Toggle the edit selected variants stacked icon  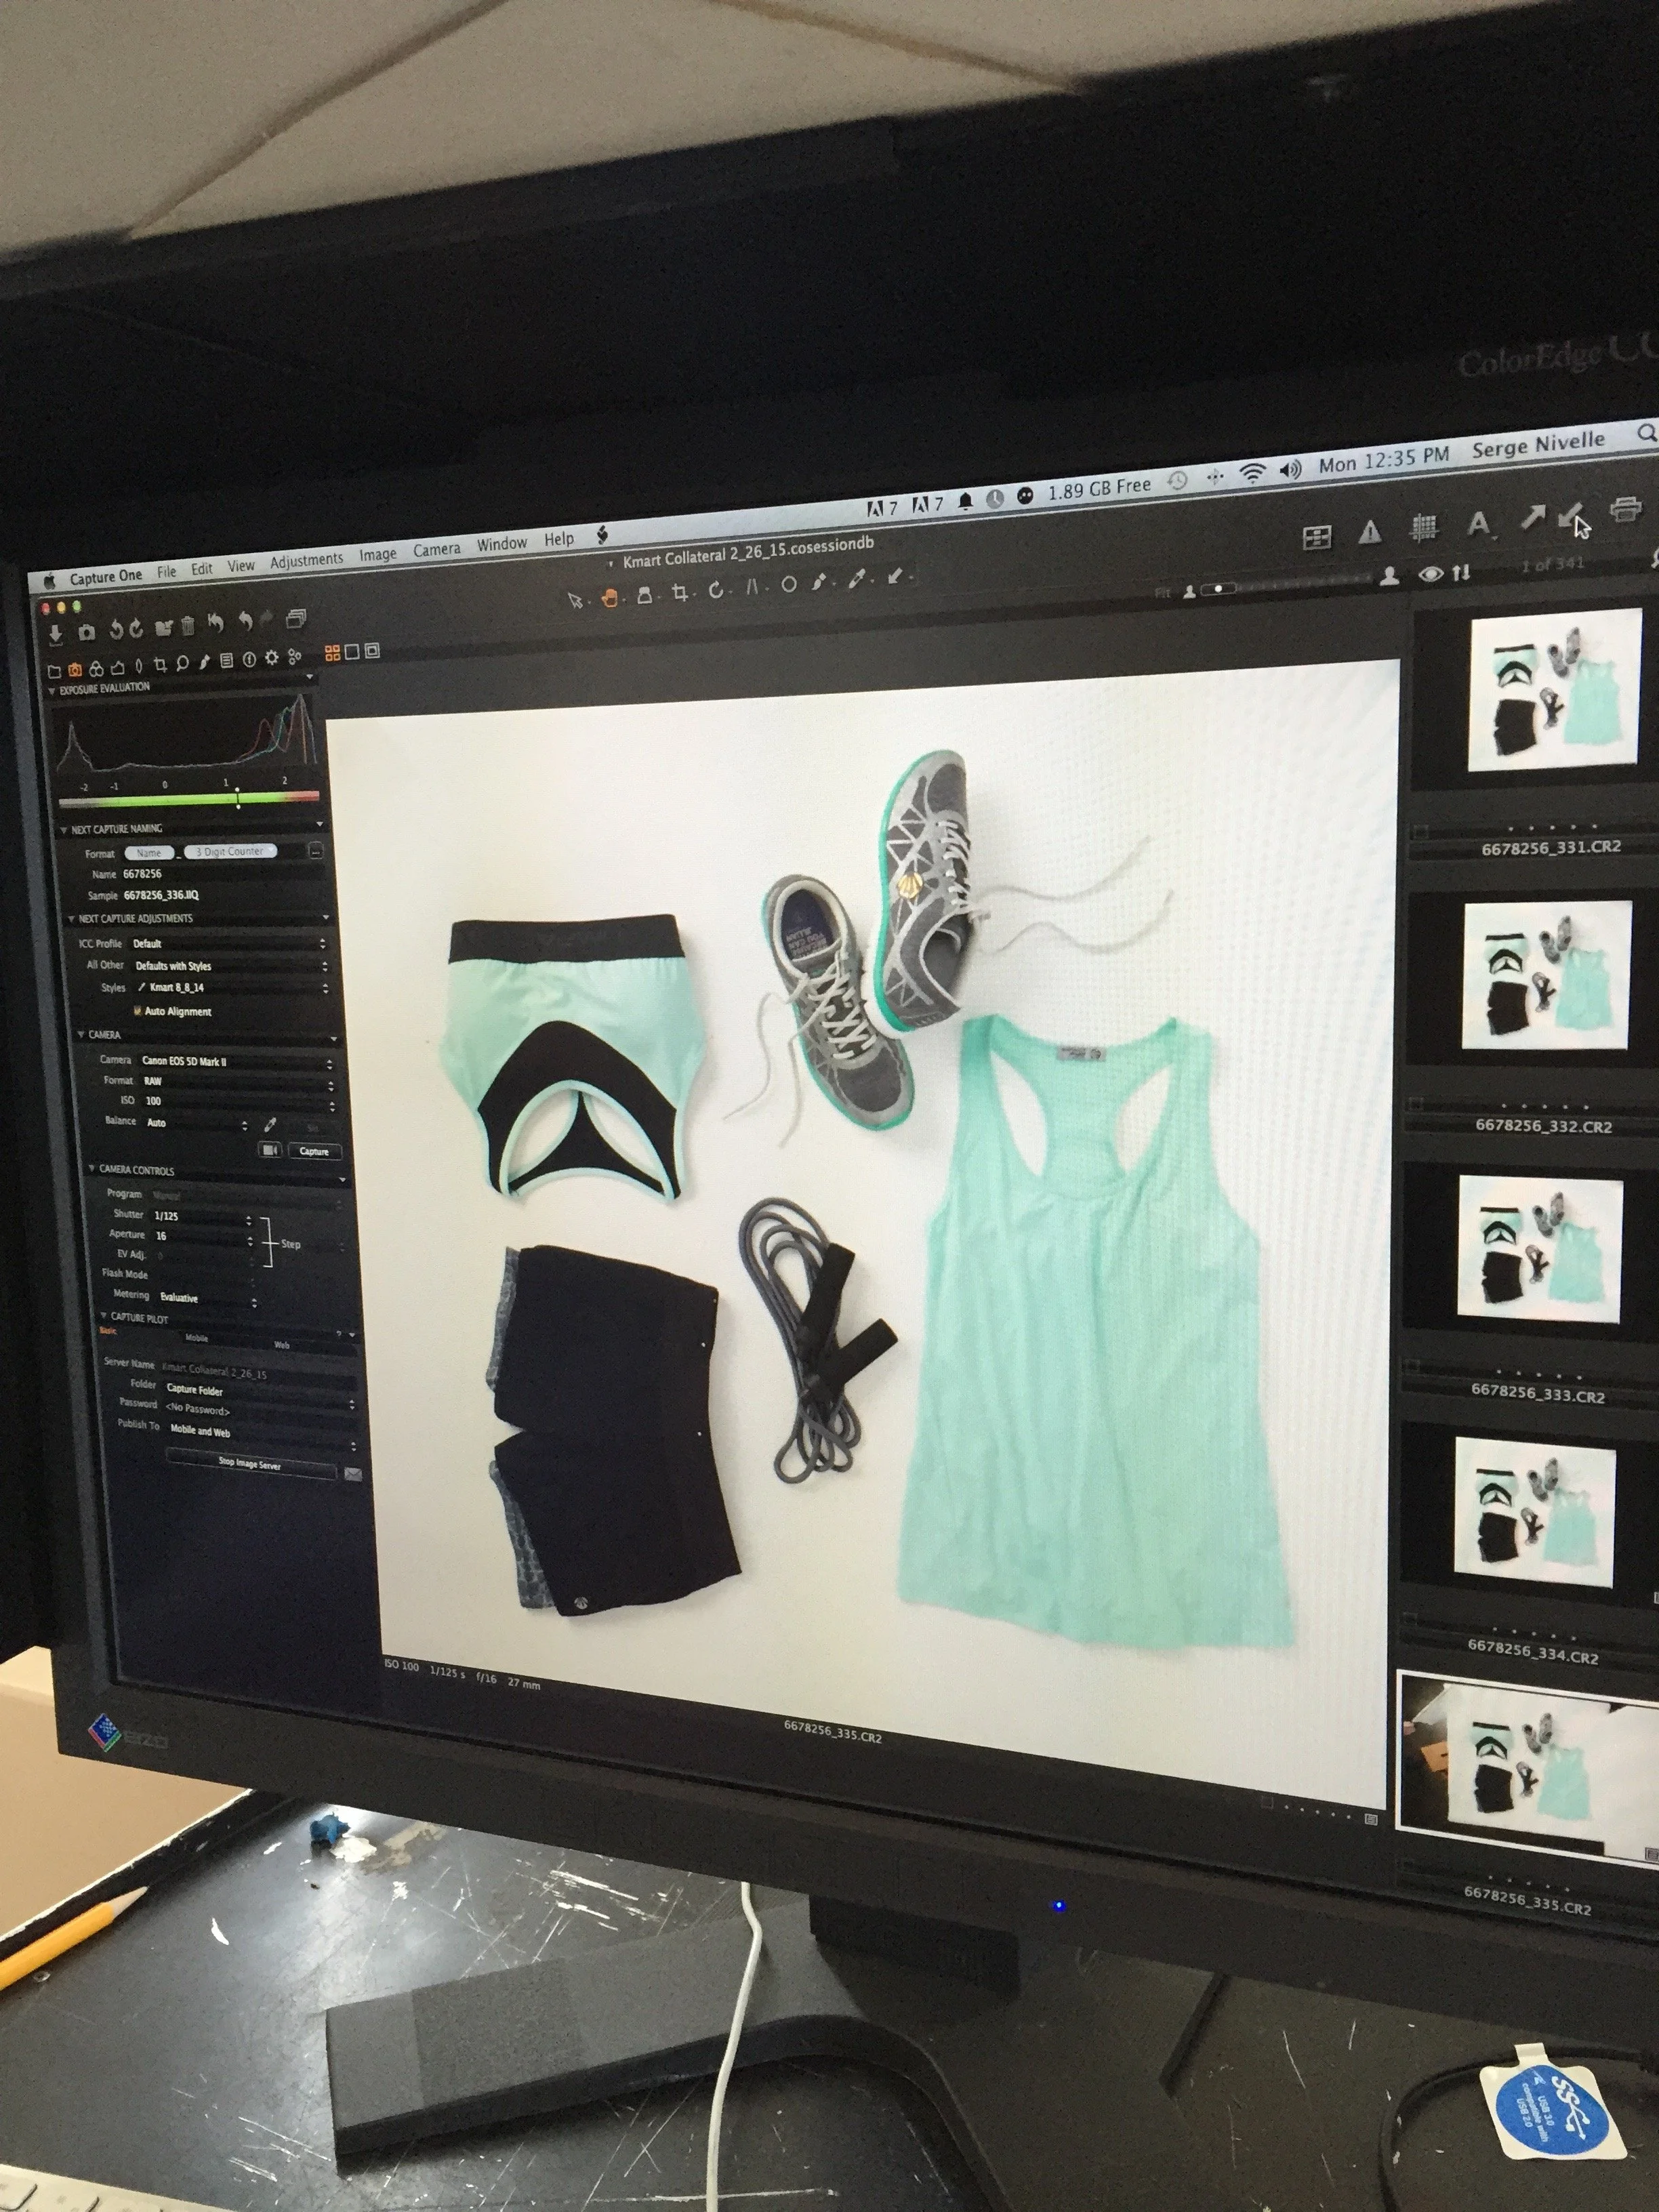[x=296, y=619]
